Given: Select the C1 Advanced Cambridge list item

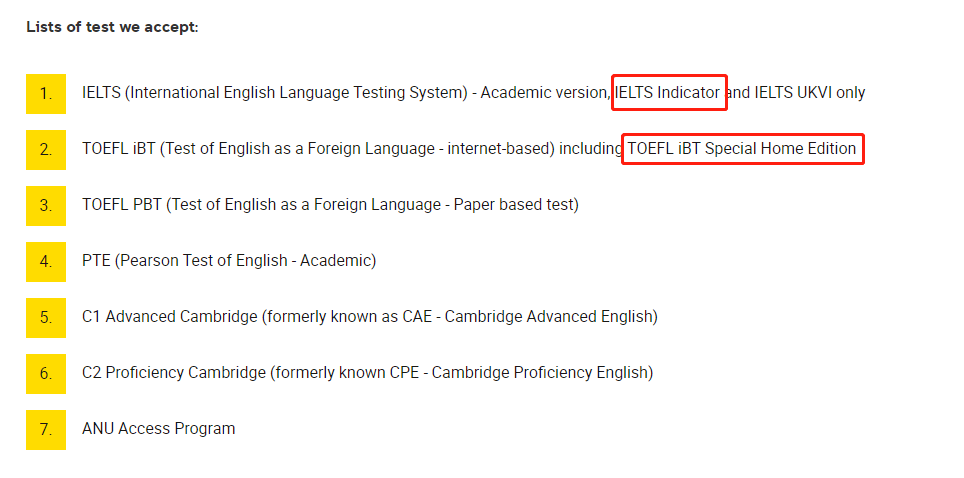Looking at the screenshot, I should [369, 317].
